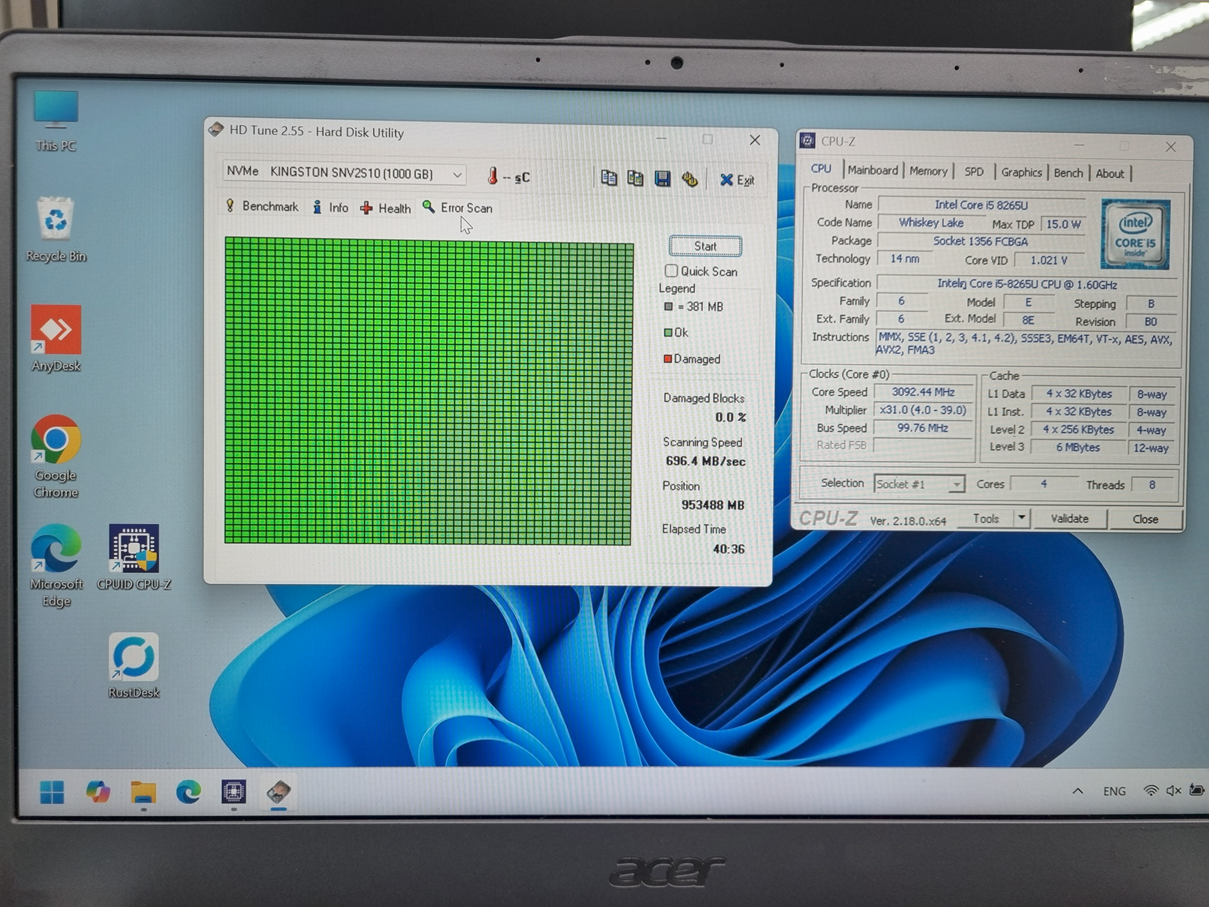Expand the Tools dropdown arrow in CPU-Z
This screenshot has height=907, width=1209.
[x=1021, y=518]
